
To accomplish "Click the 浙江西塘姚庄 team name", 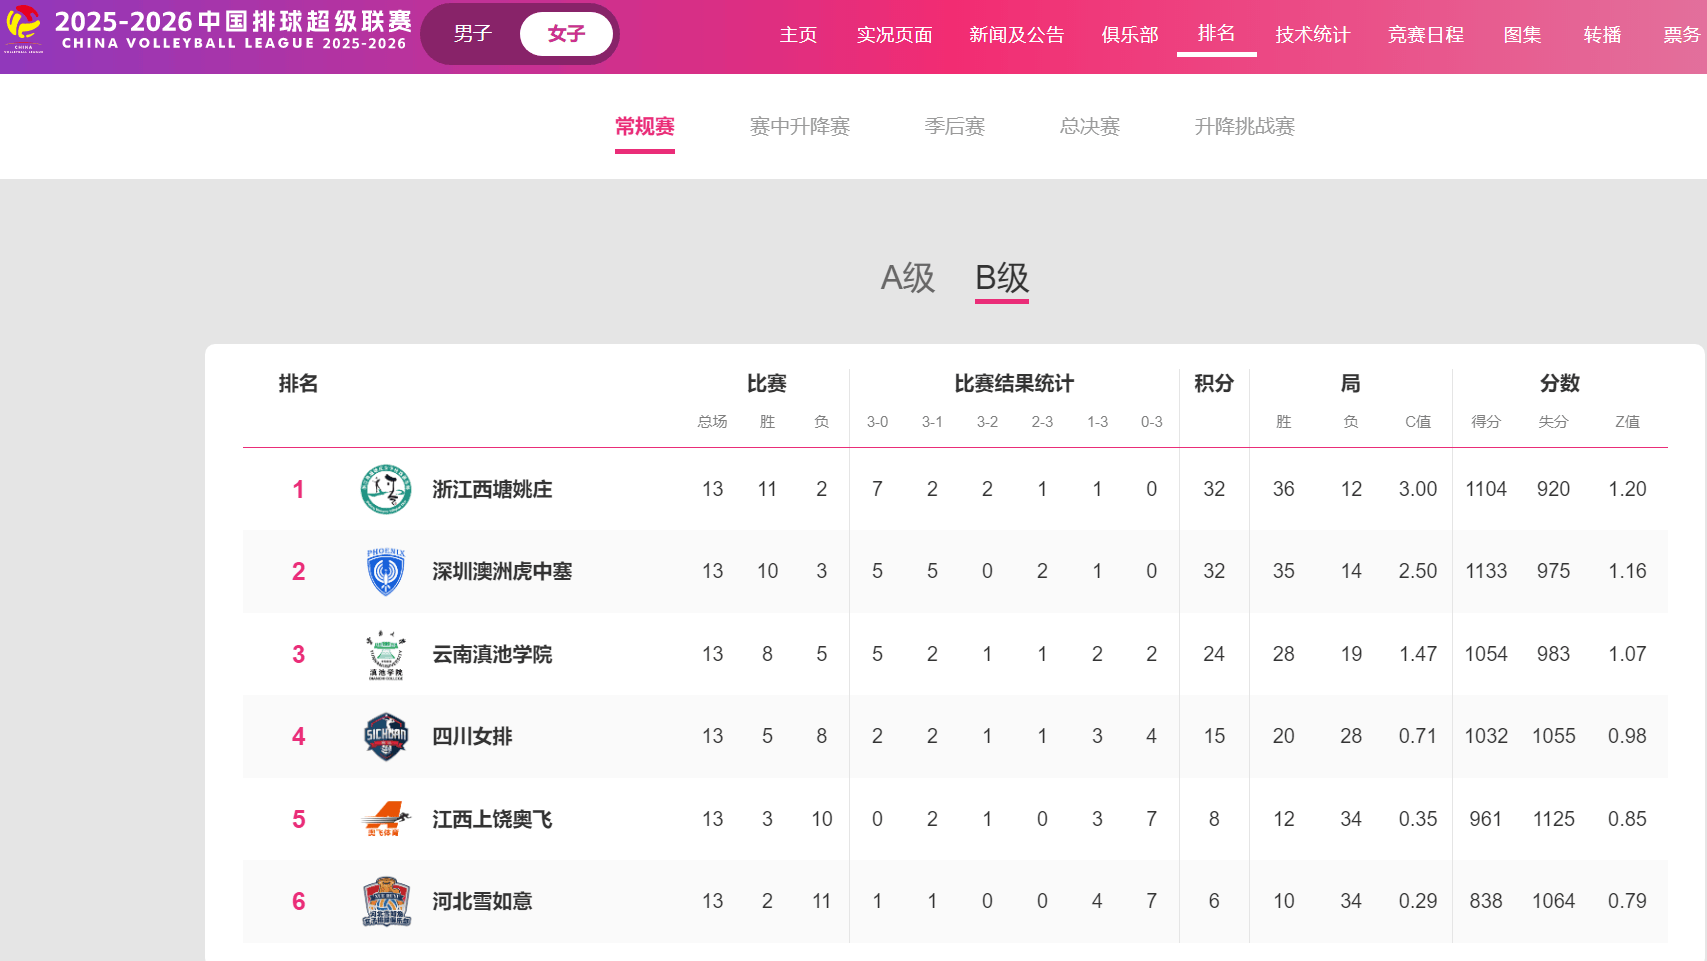I will pyautogui.click(x=492, y=490).
